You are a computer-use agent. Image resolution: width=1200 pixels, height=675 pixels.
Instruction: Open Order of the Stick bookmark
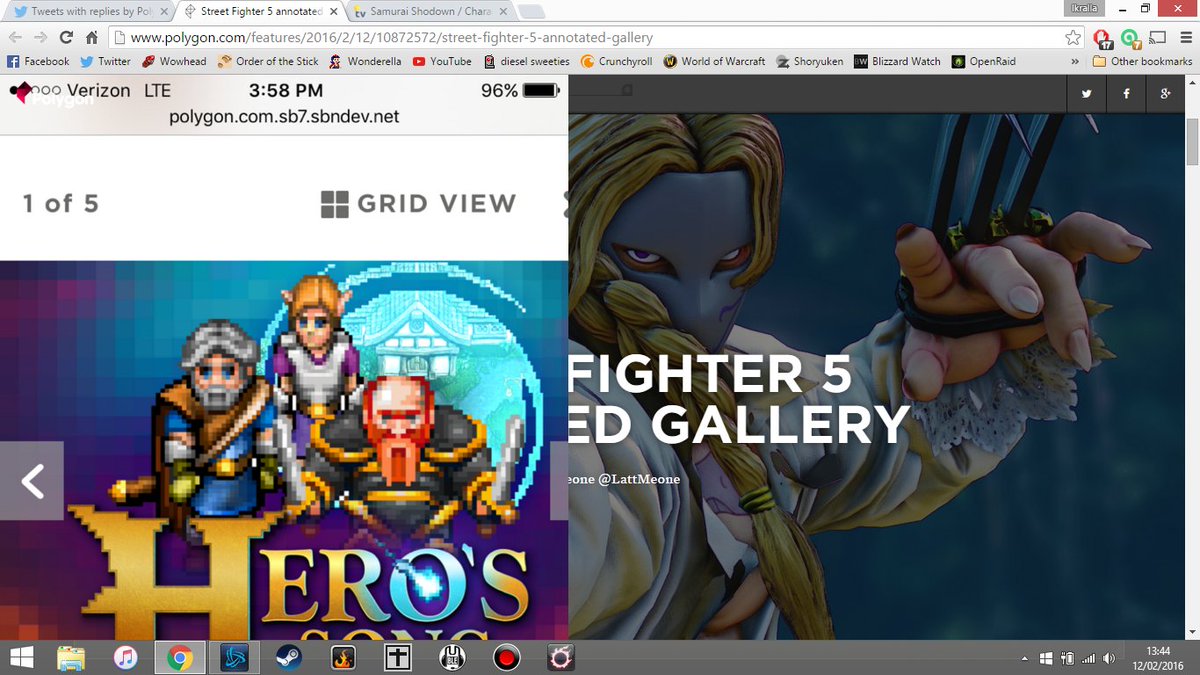tap(267, 61)
